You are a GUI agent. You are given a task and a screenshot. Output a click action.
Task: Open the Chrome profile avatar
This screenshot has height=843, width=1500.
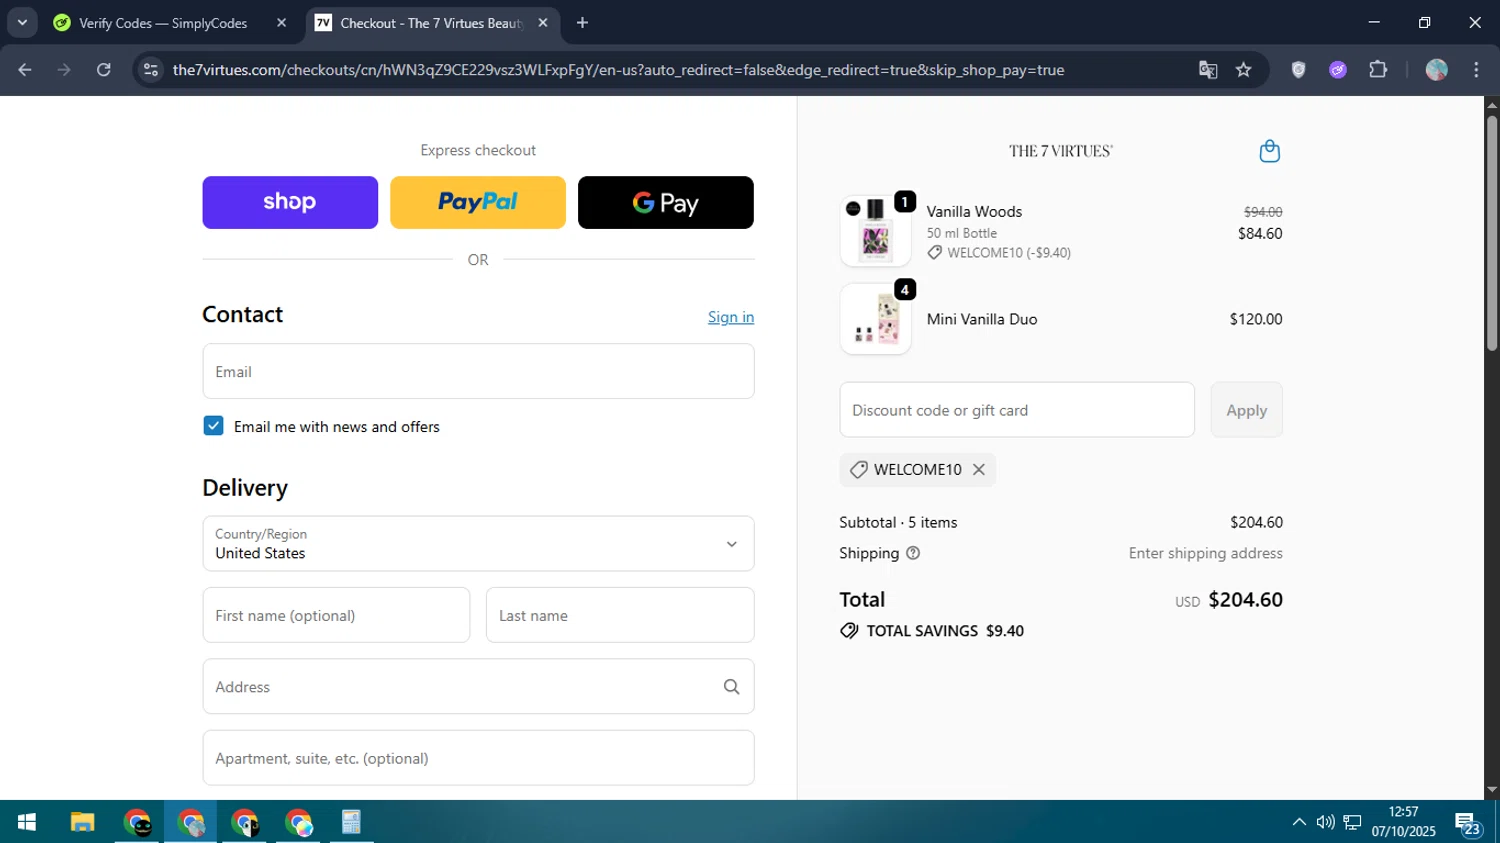(x=1437, y=70)
